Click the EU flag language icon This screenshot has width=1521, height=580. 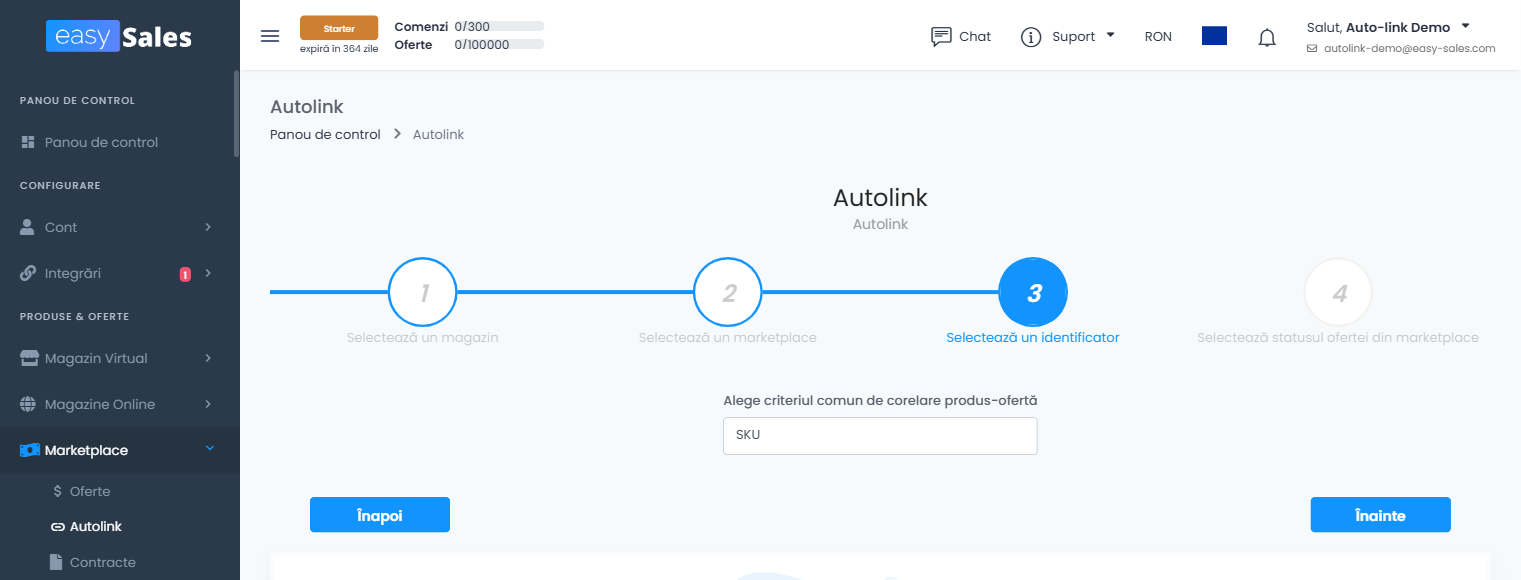tap(1214, 36)
